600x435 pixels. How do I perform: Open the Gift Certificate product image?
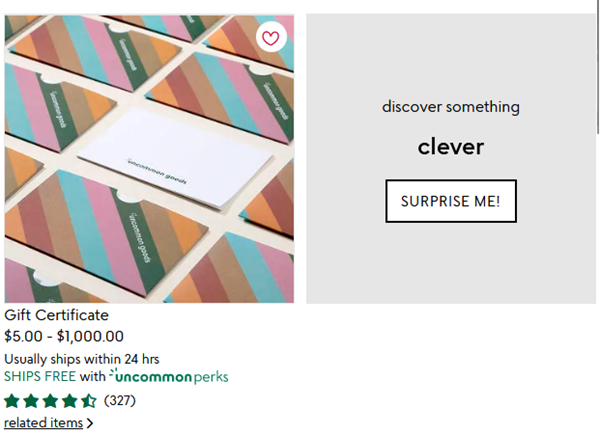149,230
